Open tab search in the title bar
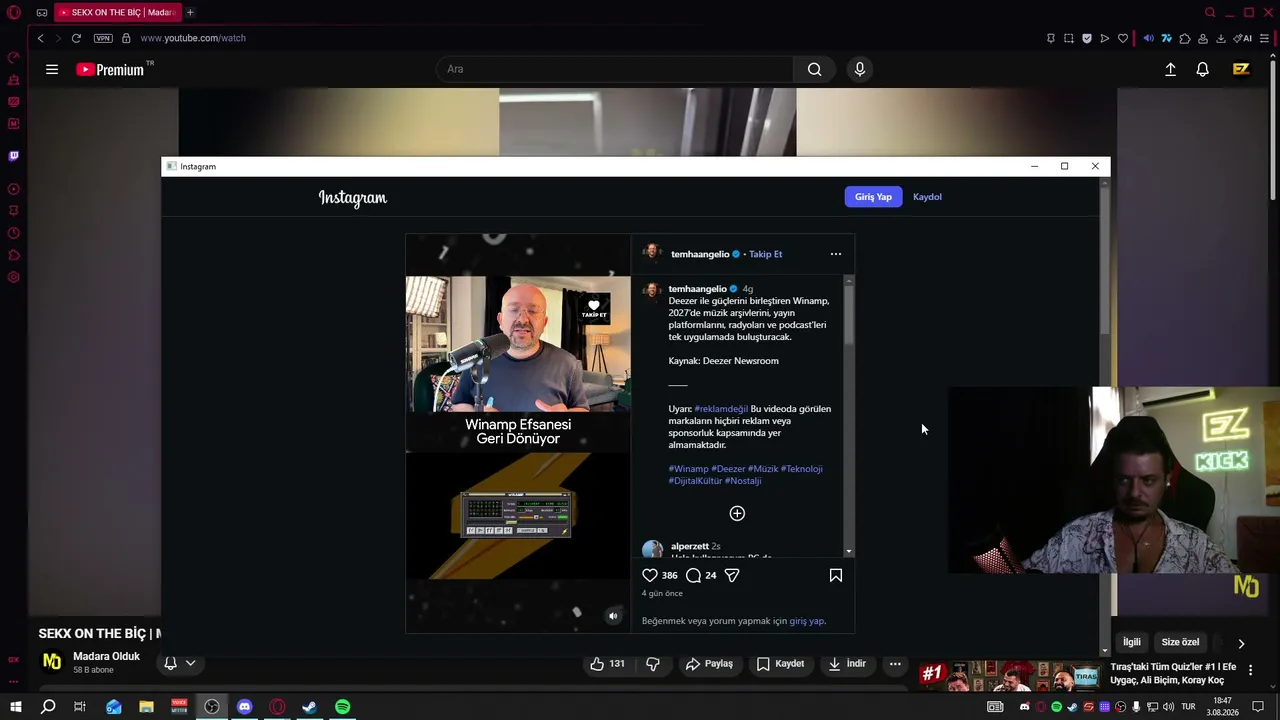 1210,13
